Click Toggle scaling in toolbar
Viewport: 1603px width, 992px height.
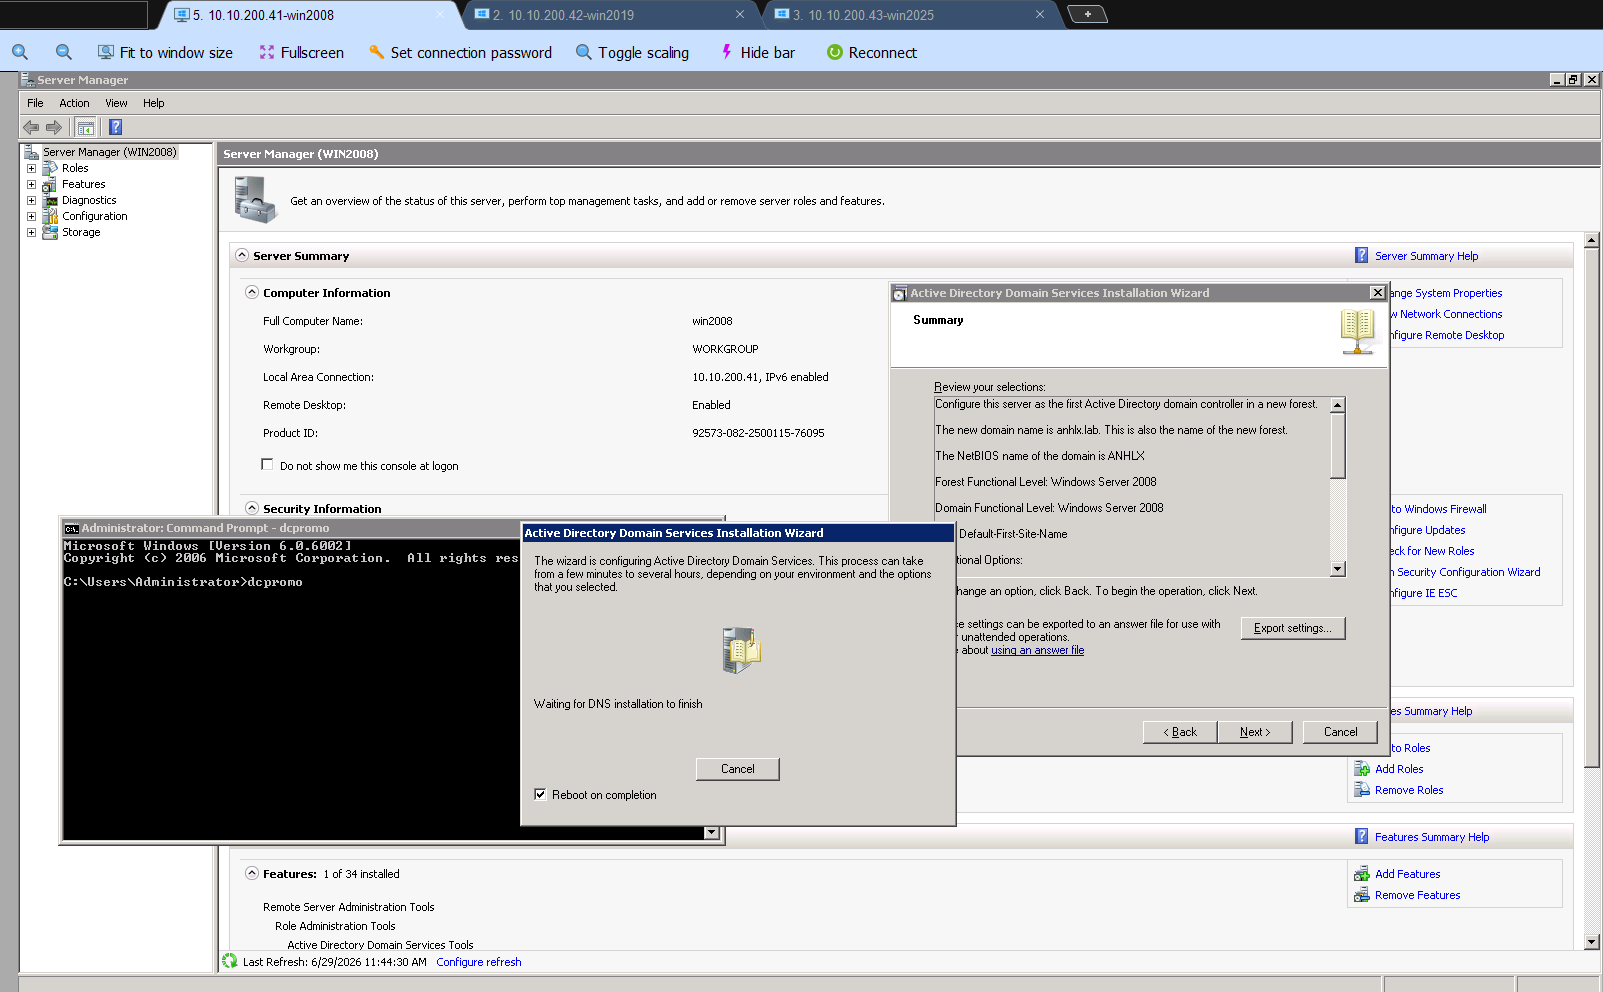click(632, 52)
